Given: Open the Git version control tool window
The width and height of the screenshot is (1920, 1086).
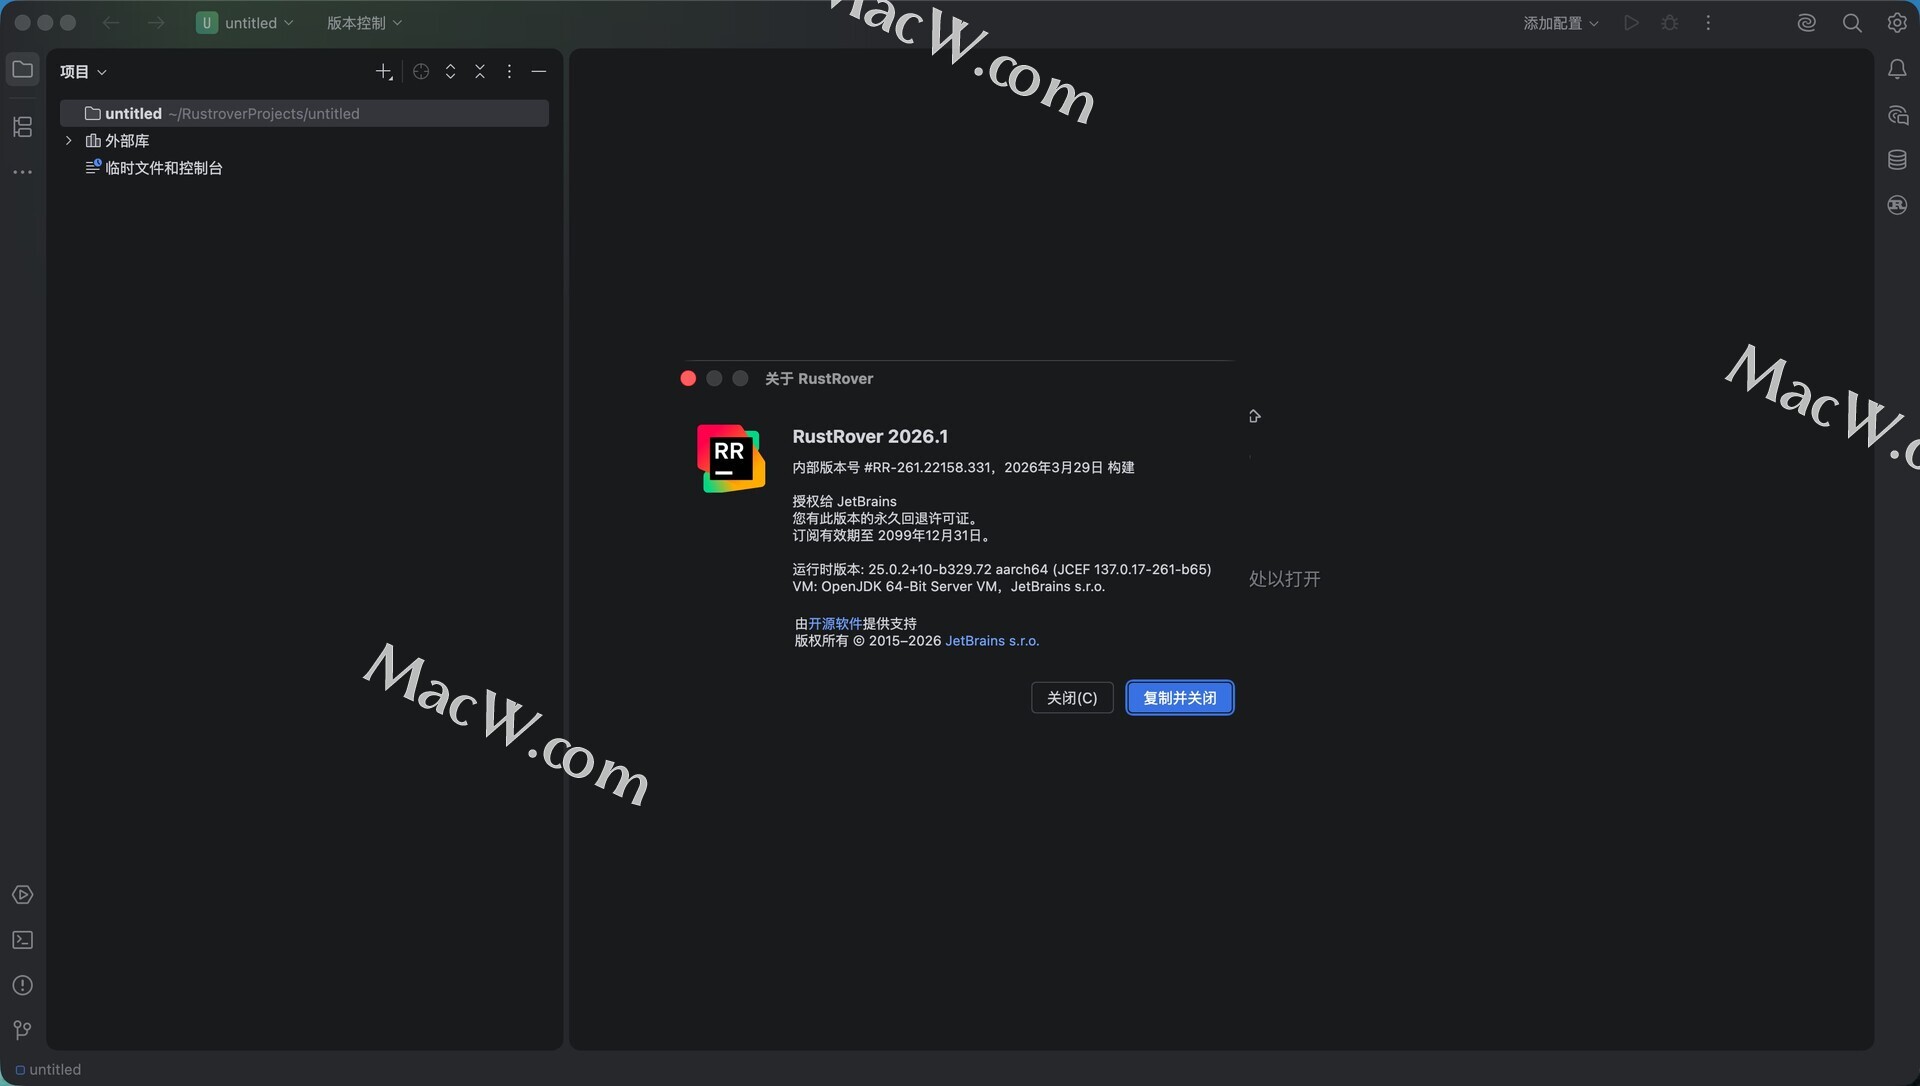Looking at the screenshot, I should tap(22, 1030).
